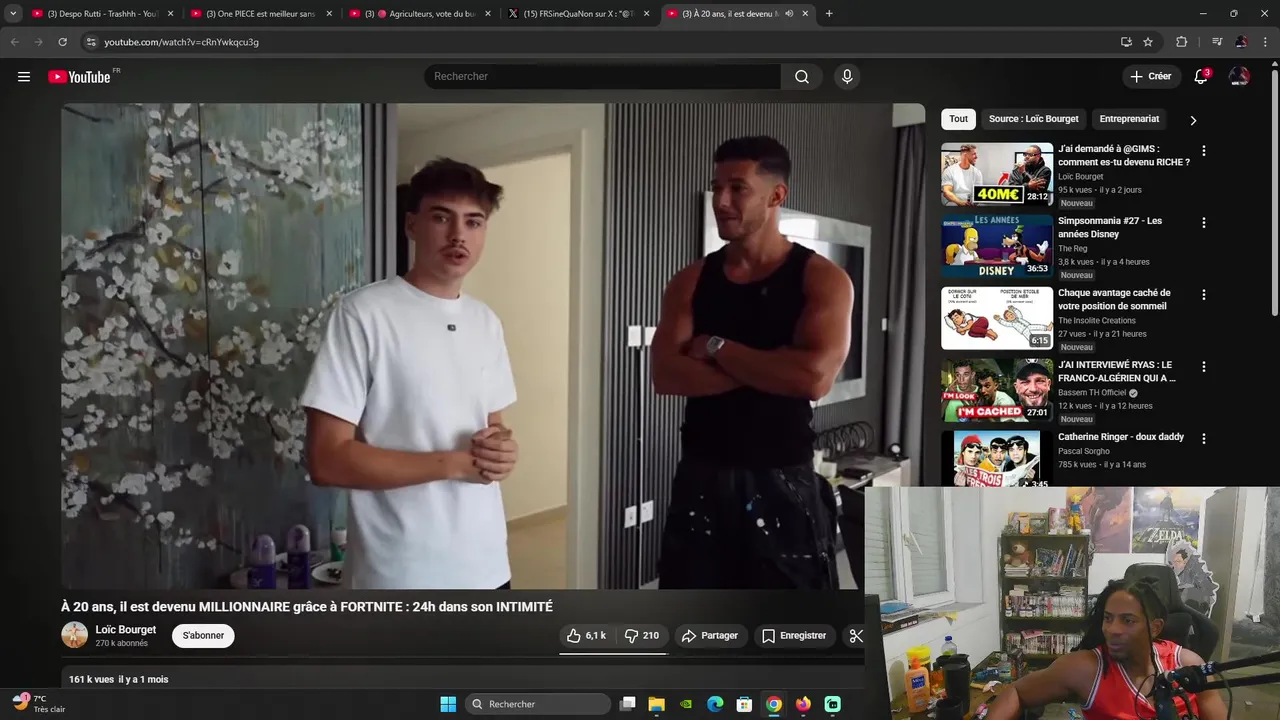Open the YouTube guide hamburger menu
This screenshot has width=1280, height=720.
[24, 77]
